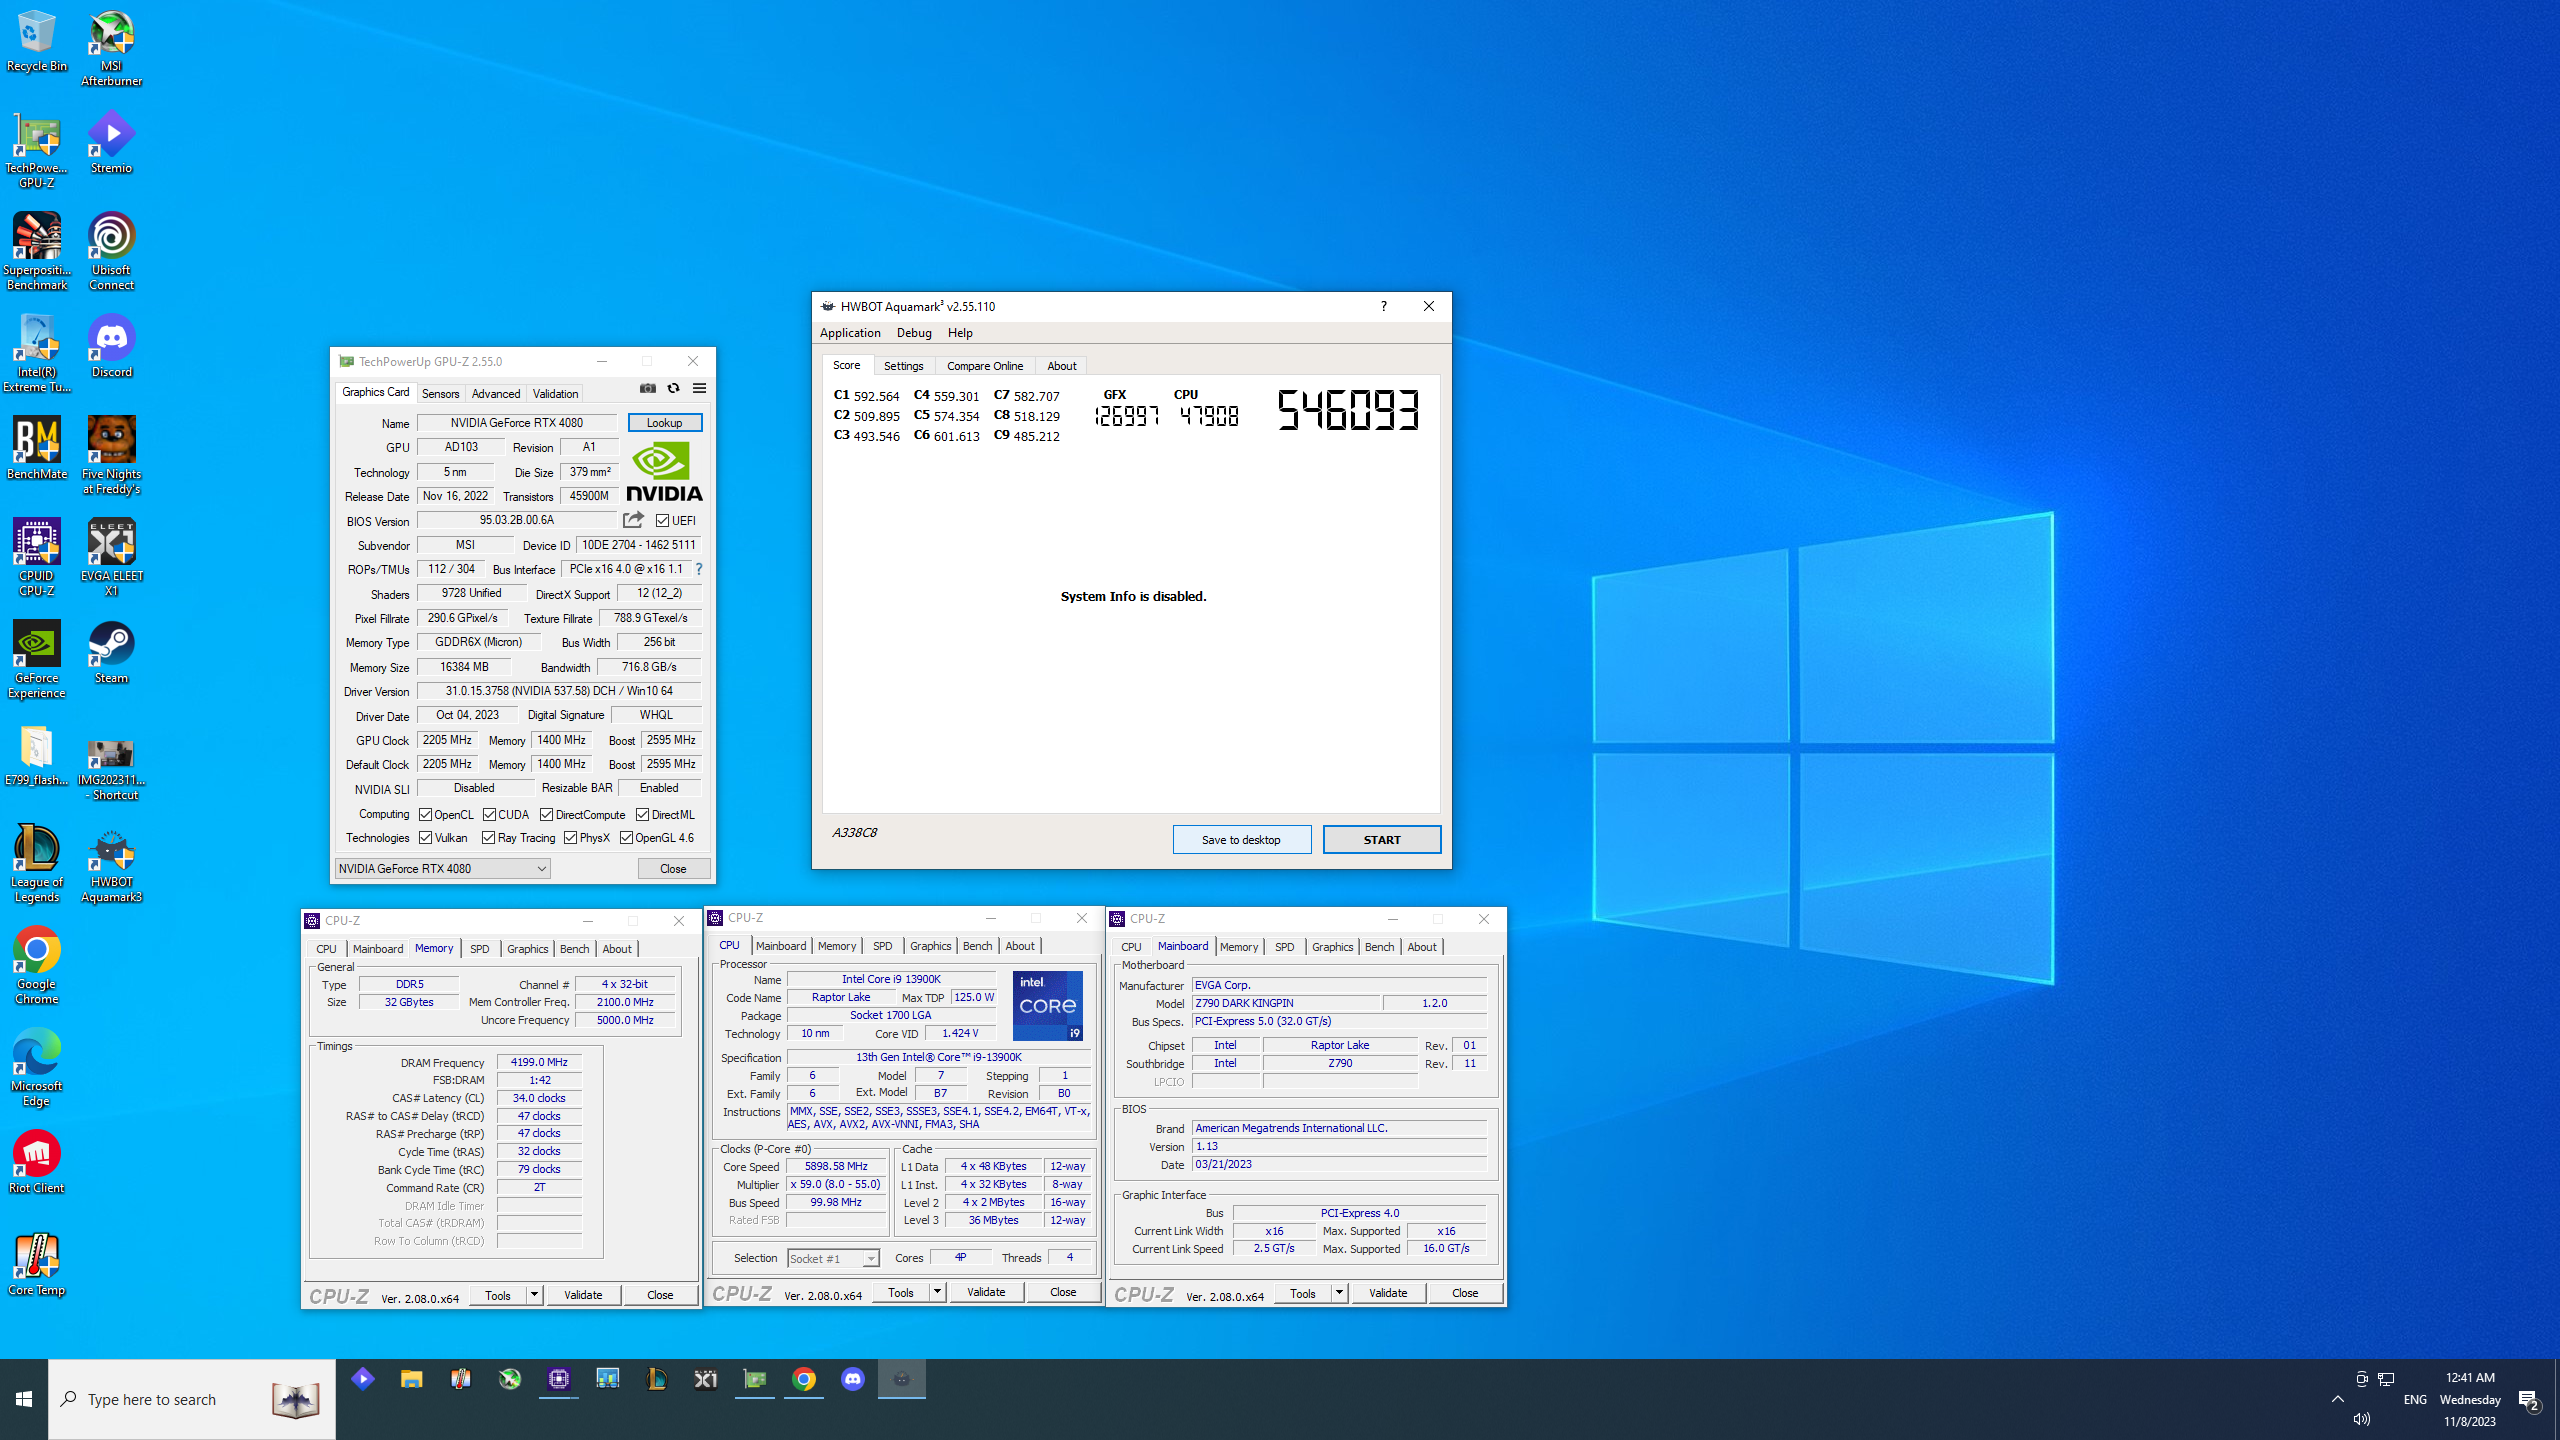Switch to the Sensors tab in GPU-Z
Screen dimensions: 2560x1440
440,394
